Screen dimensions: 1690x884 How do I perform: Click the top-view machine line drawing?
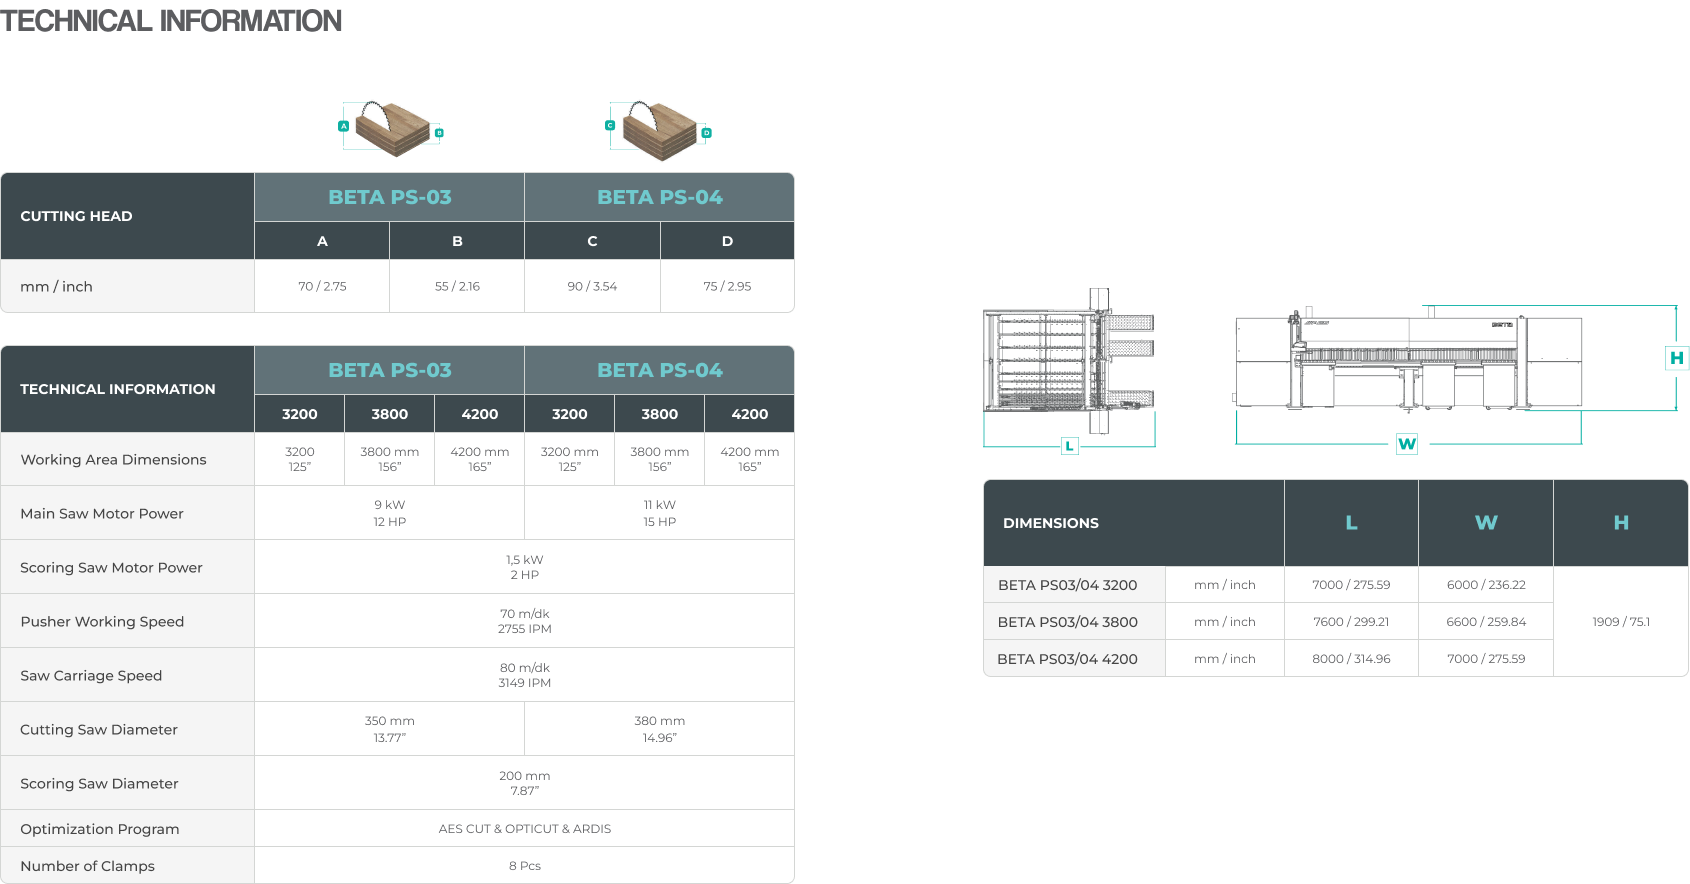coord(1068,362)
